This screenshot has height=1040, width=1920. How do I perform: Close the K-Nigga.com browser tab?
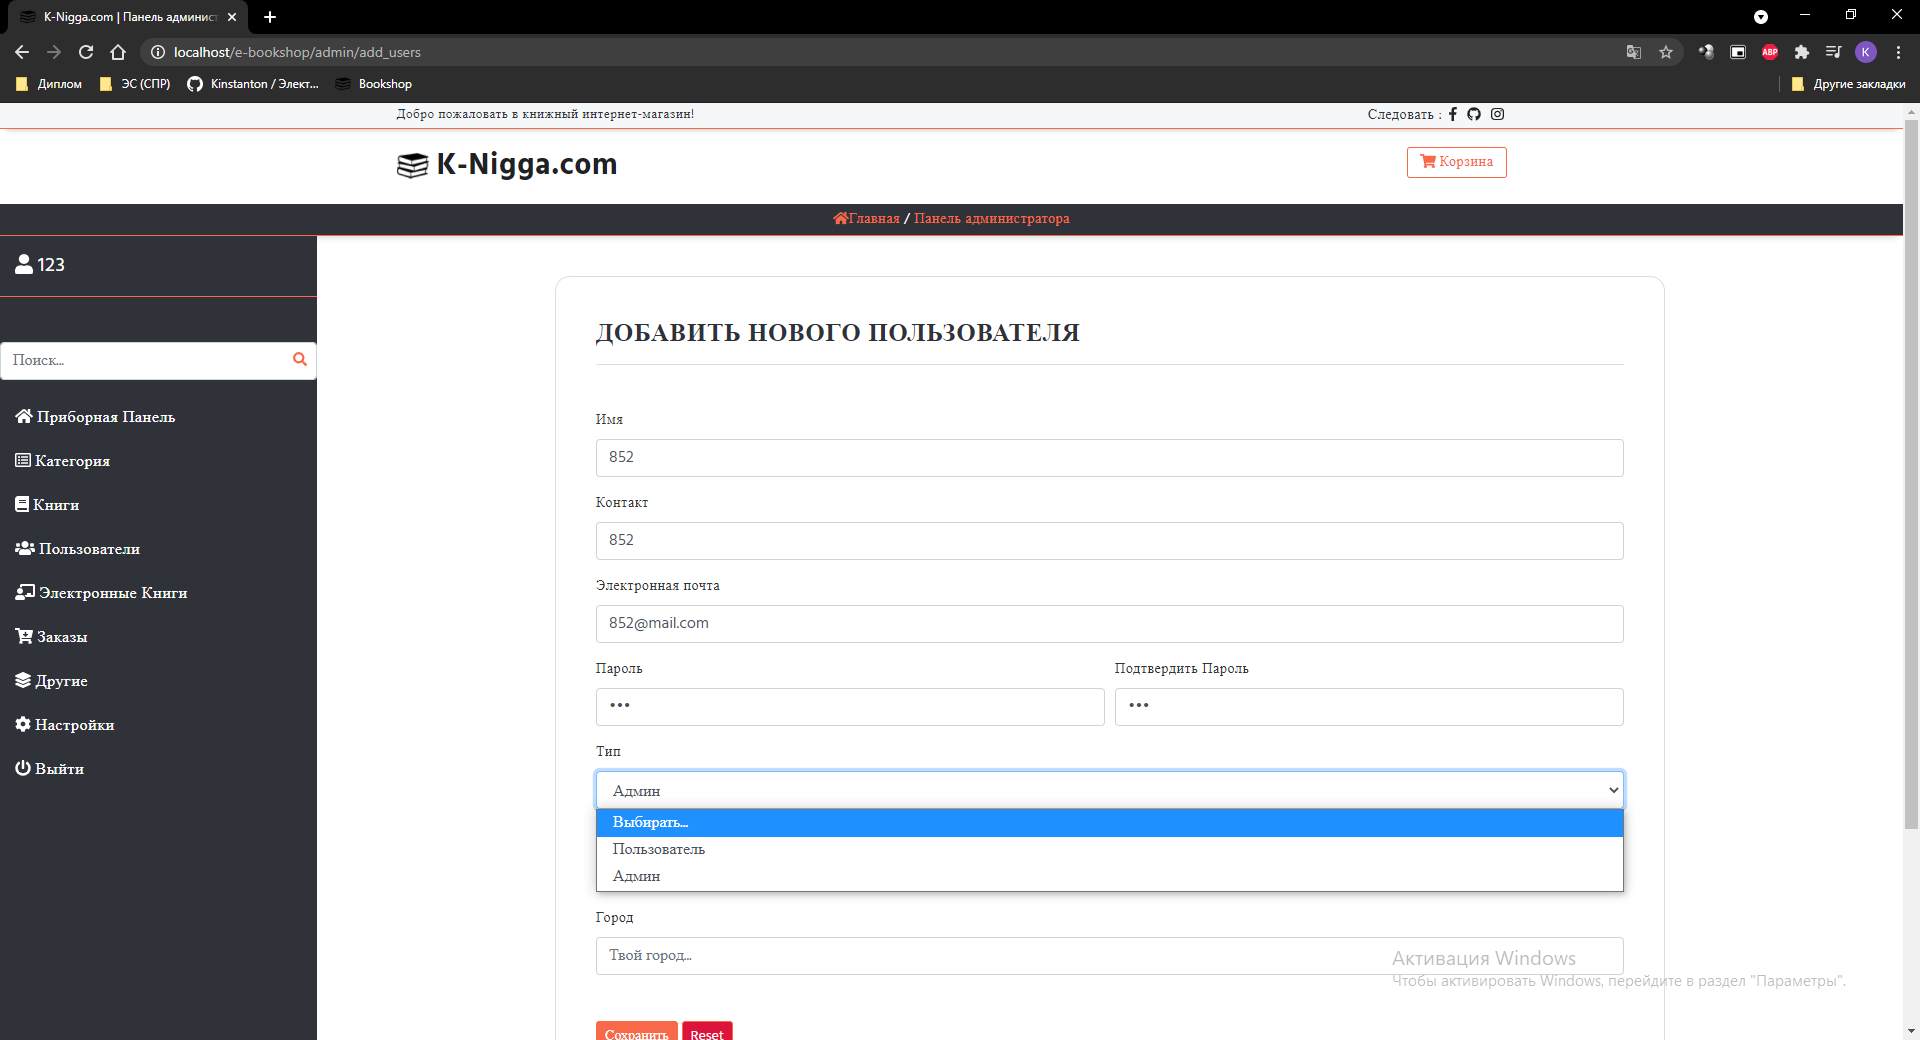232,17
